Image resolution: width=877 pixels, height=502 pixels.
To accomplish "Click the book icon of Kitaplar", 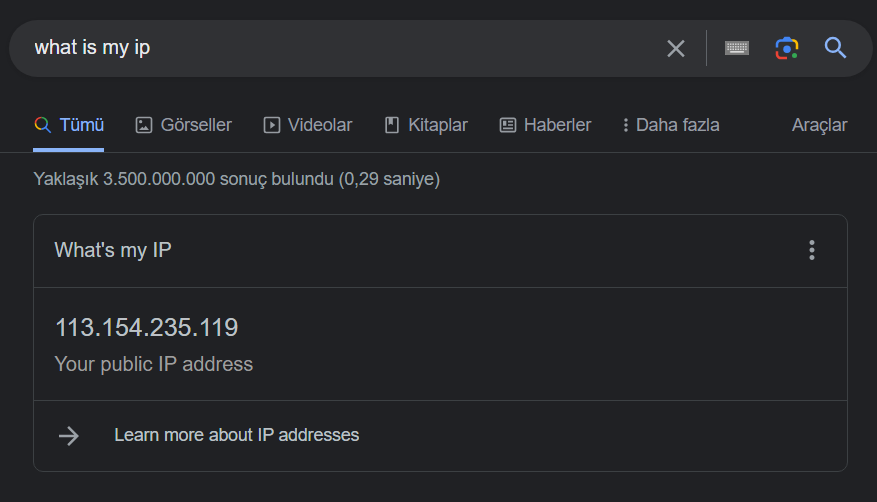I will pos(392,125).
